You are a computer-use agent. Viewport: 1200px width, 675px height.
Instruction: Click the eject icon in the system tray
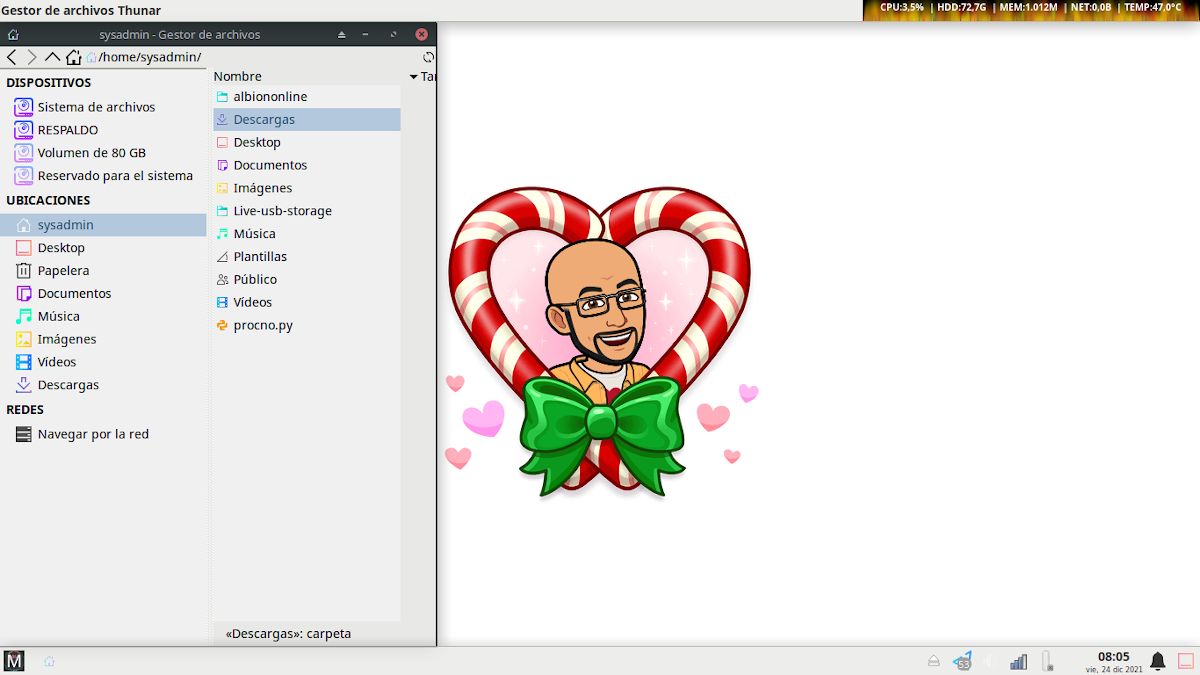(x=934, y=661)
